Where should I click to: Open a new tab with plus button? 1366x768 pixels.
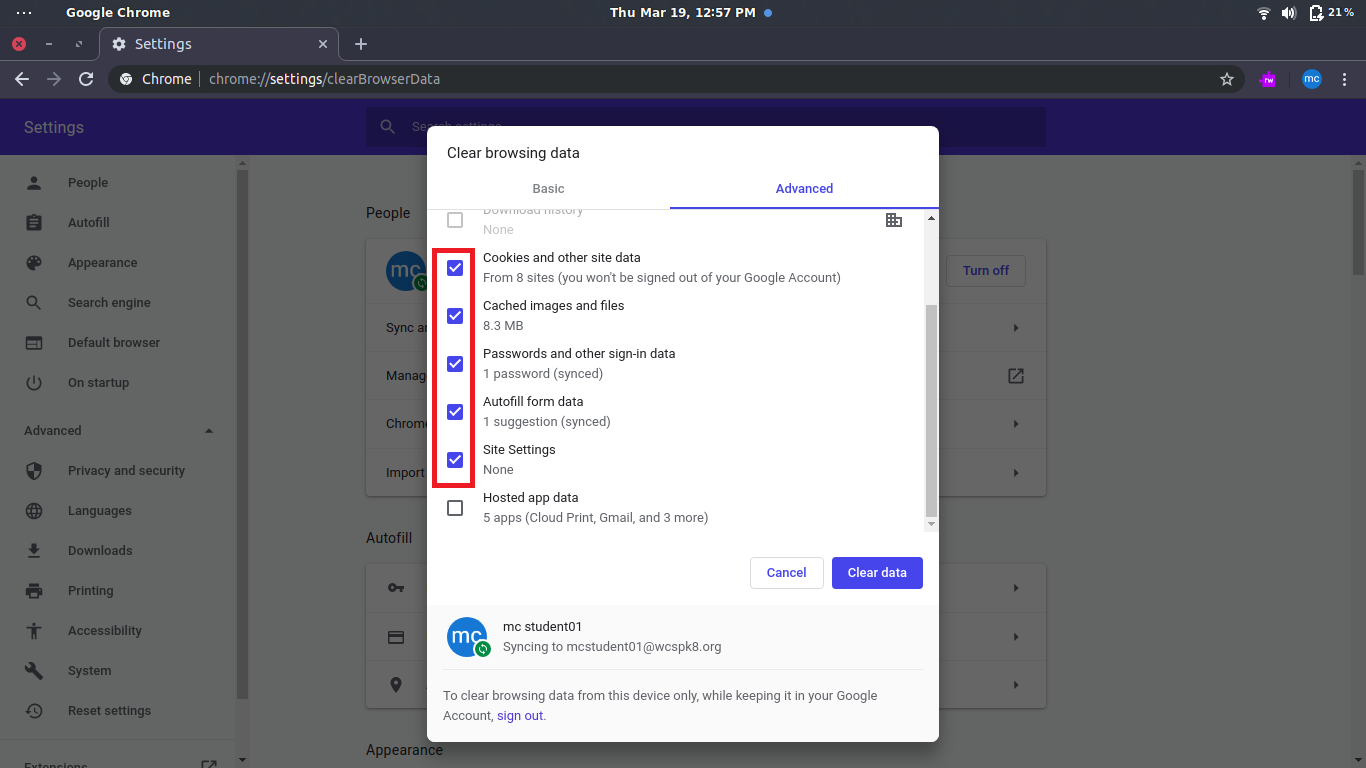[x=361, y=44]
